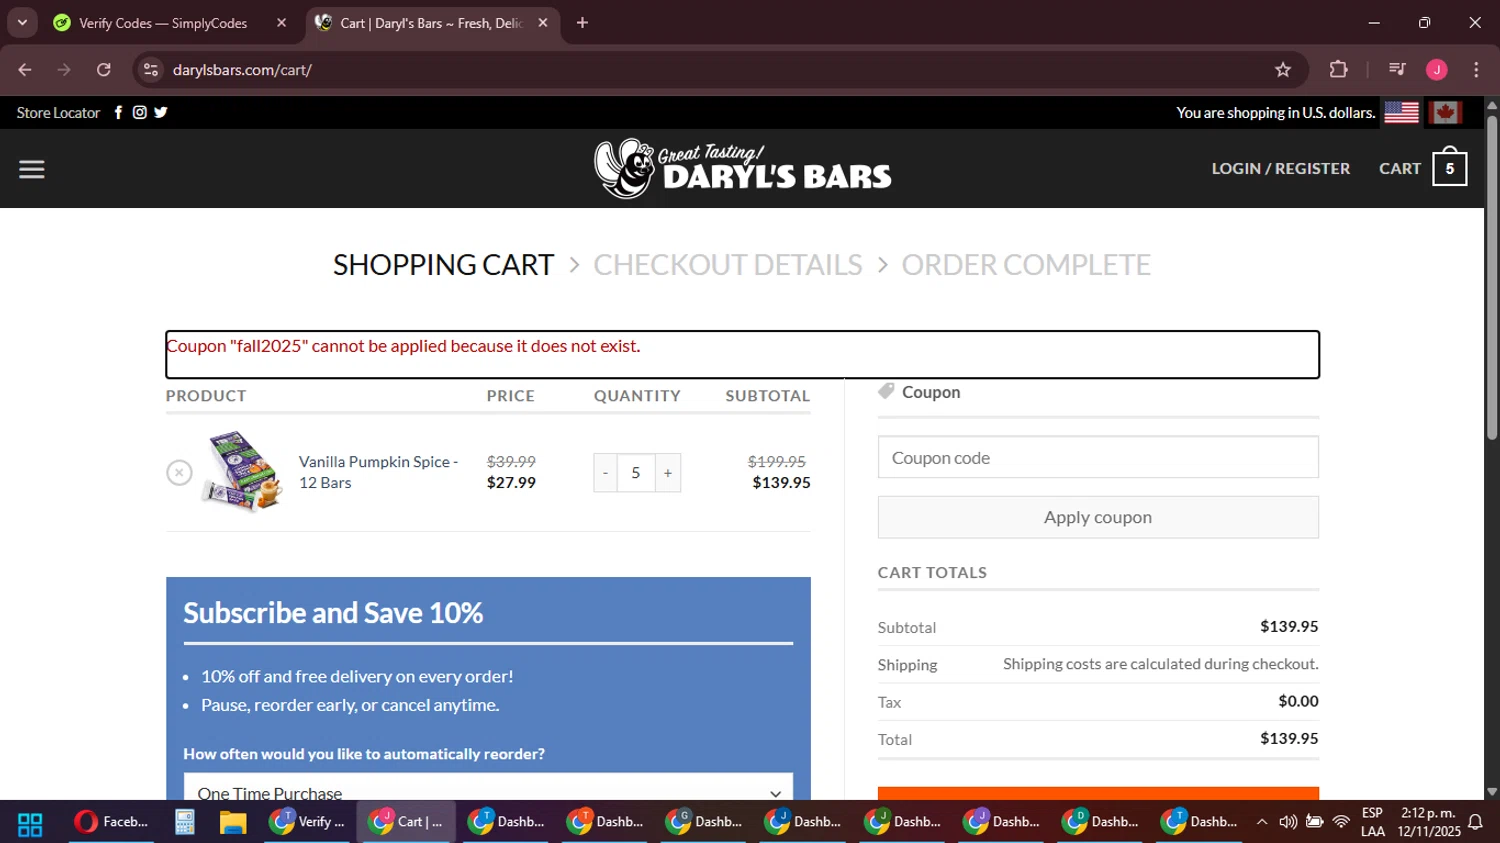Select the Cart | Daryl's Bars browser tab

coord(430,22)
